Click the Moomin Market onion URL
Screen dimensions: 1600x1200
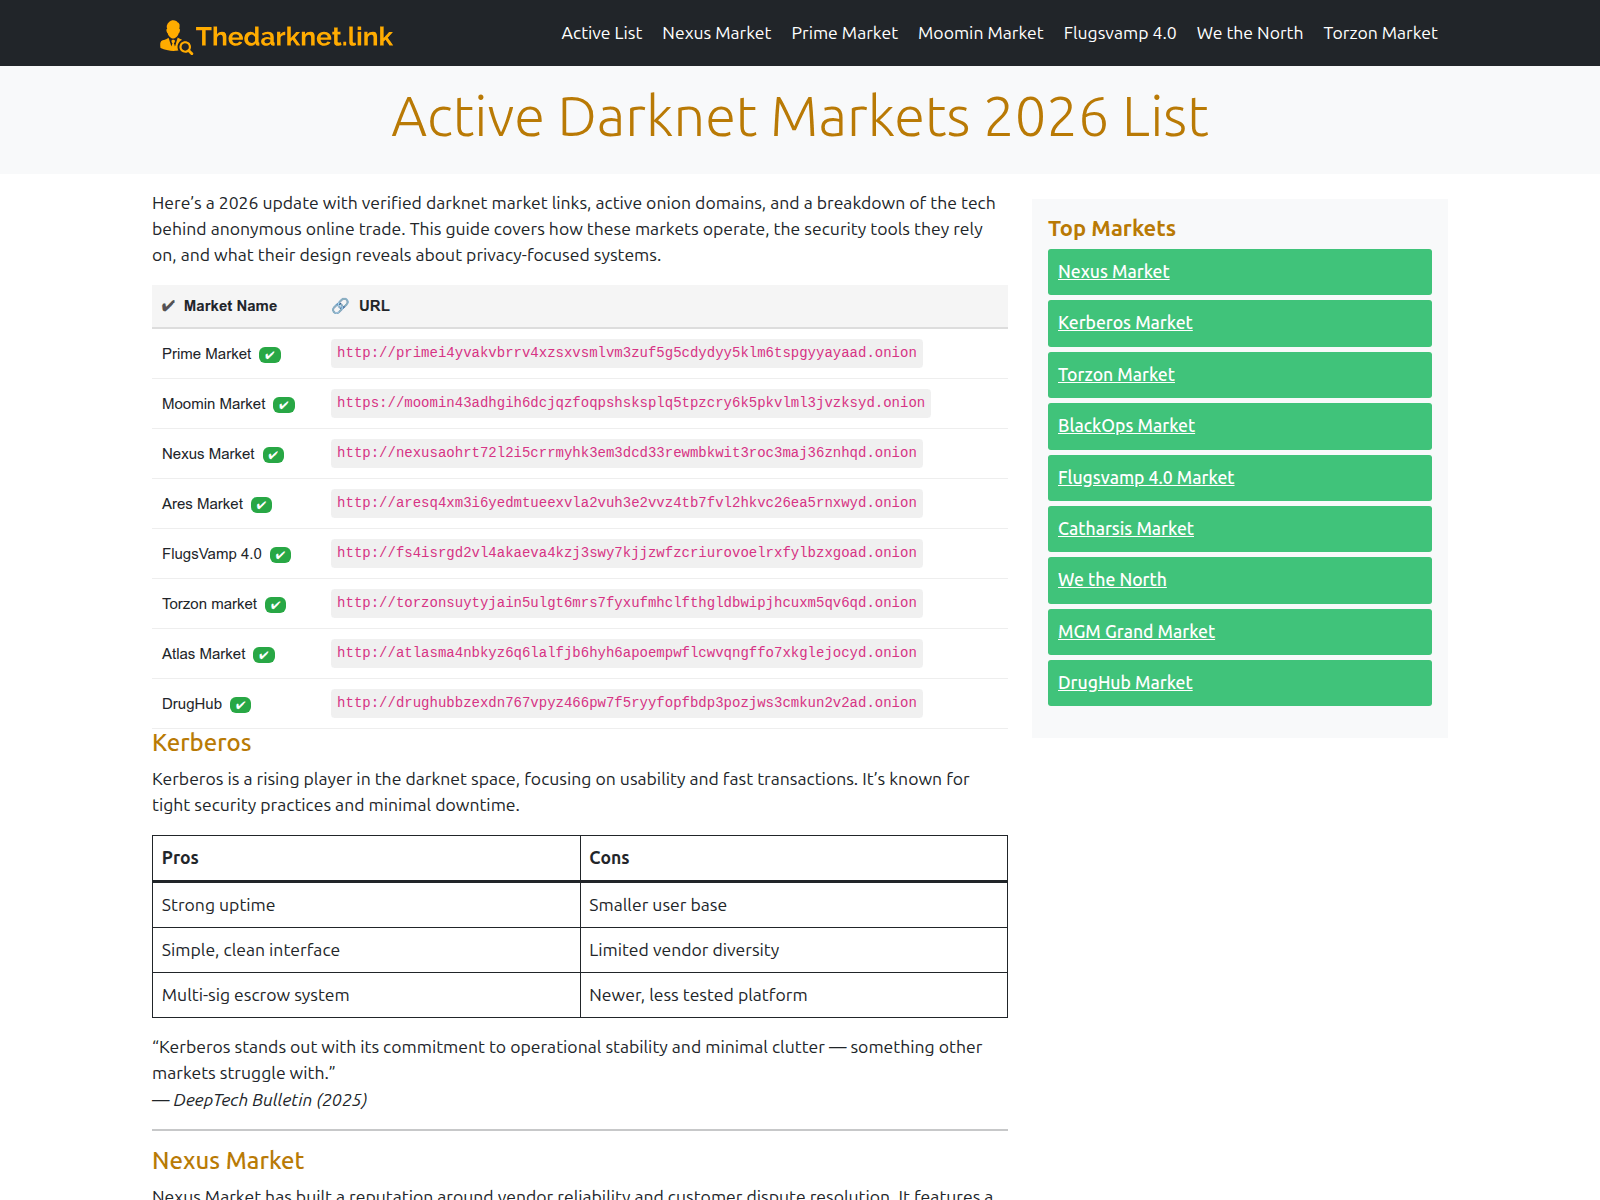pos(630,403)
